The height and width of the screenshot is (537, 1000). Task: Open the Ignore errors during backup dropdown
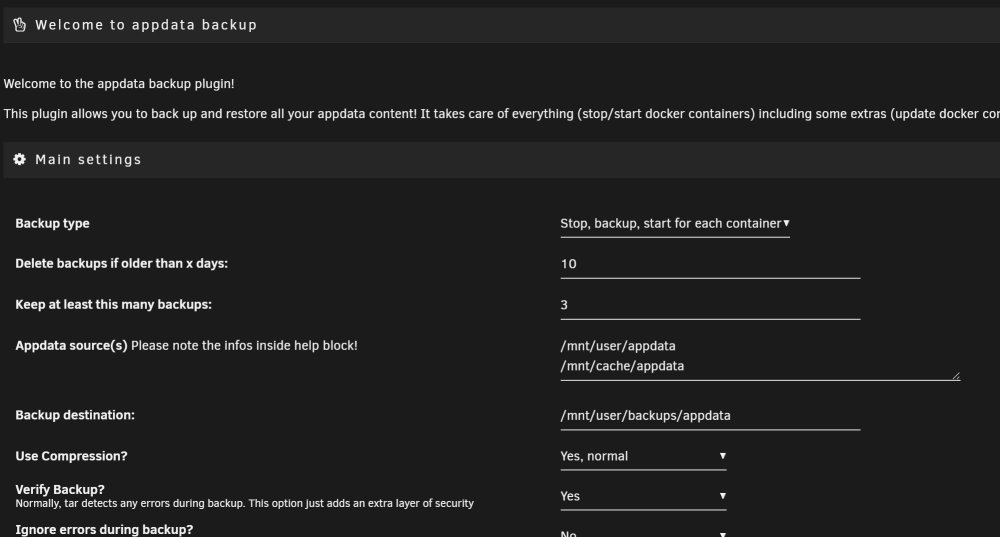point(643,533)
